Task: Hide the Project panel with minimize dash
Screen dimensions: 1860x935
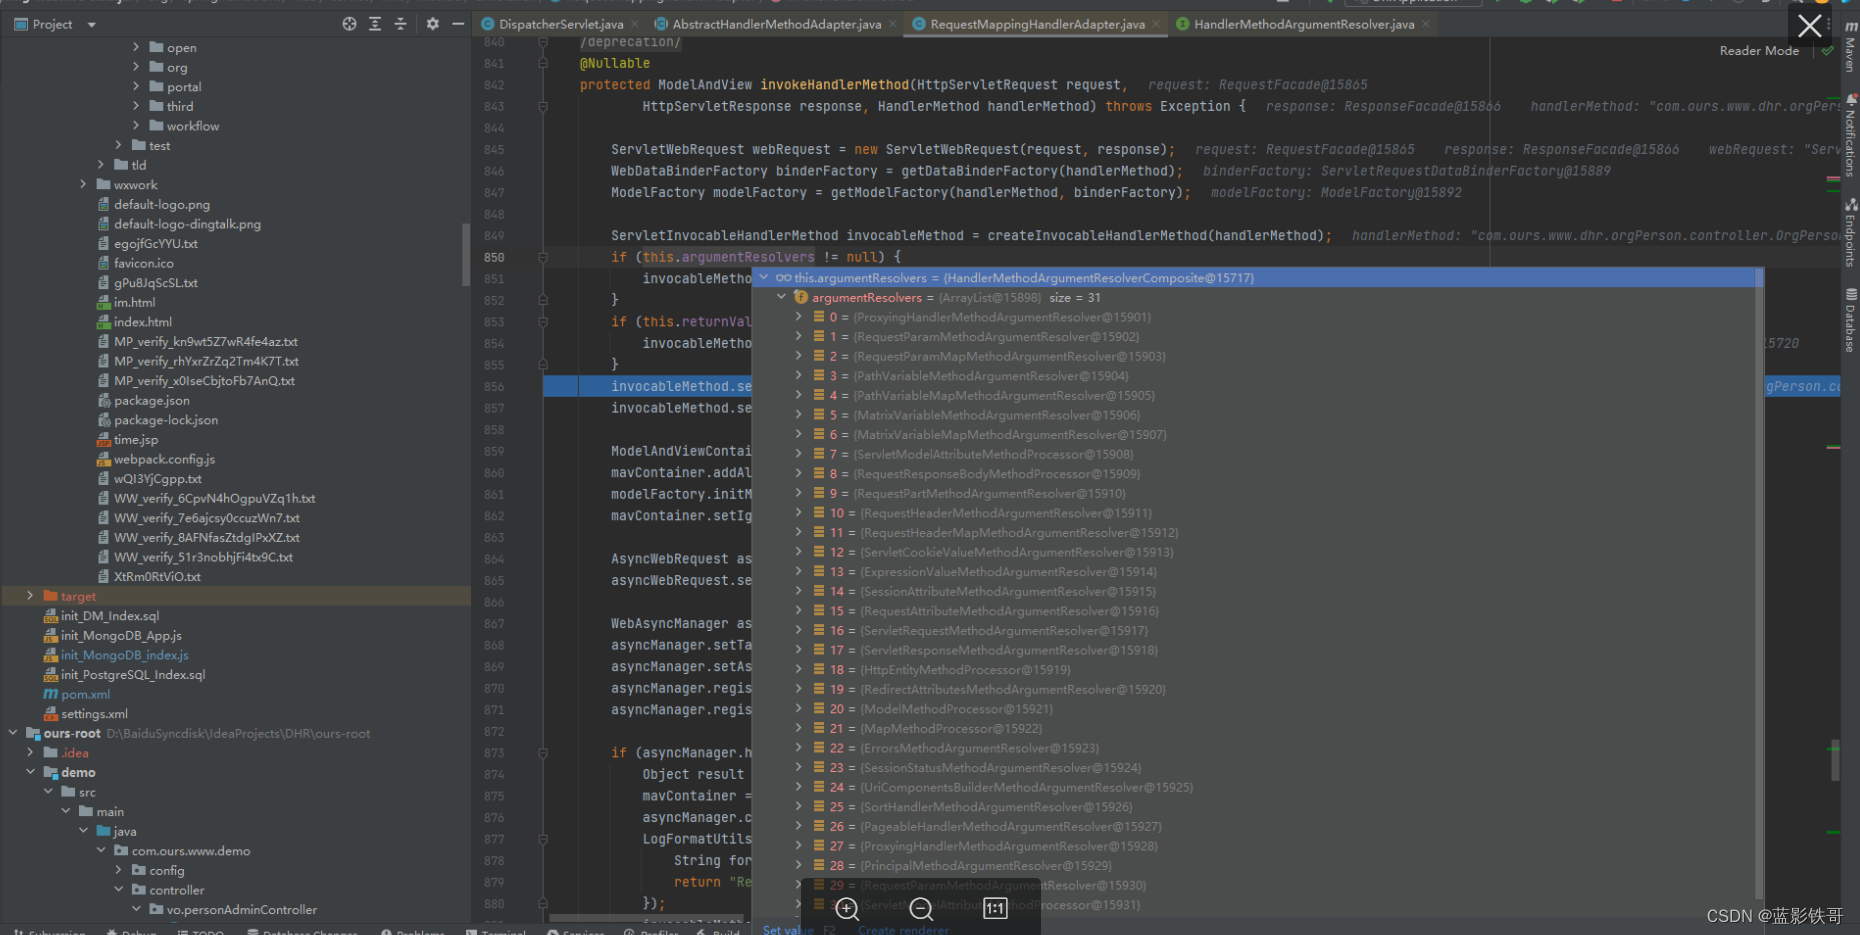Action: [458, 24]
